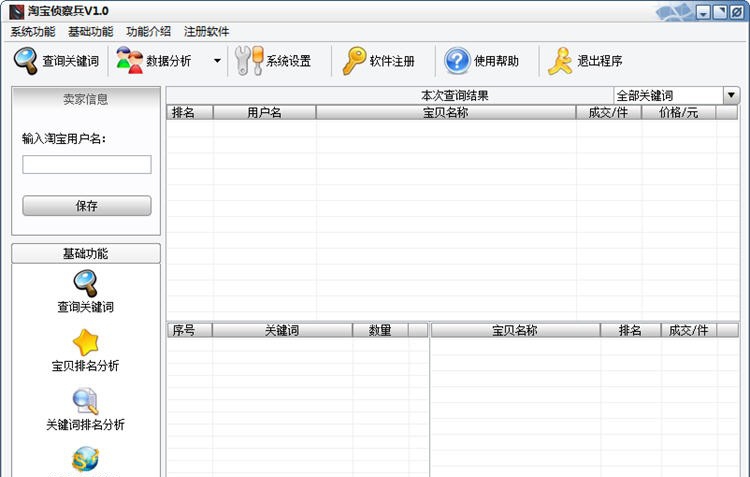Click the 查询关键词 magnifier toolbar icon
This screenshot has height=477, width=750.
tap(26, 61)
